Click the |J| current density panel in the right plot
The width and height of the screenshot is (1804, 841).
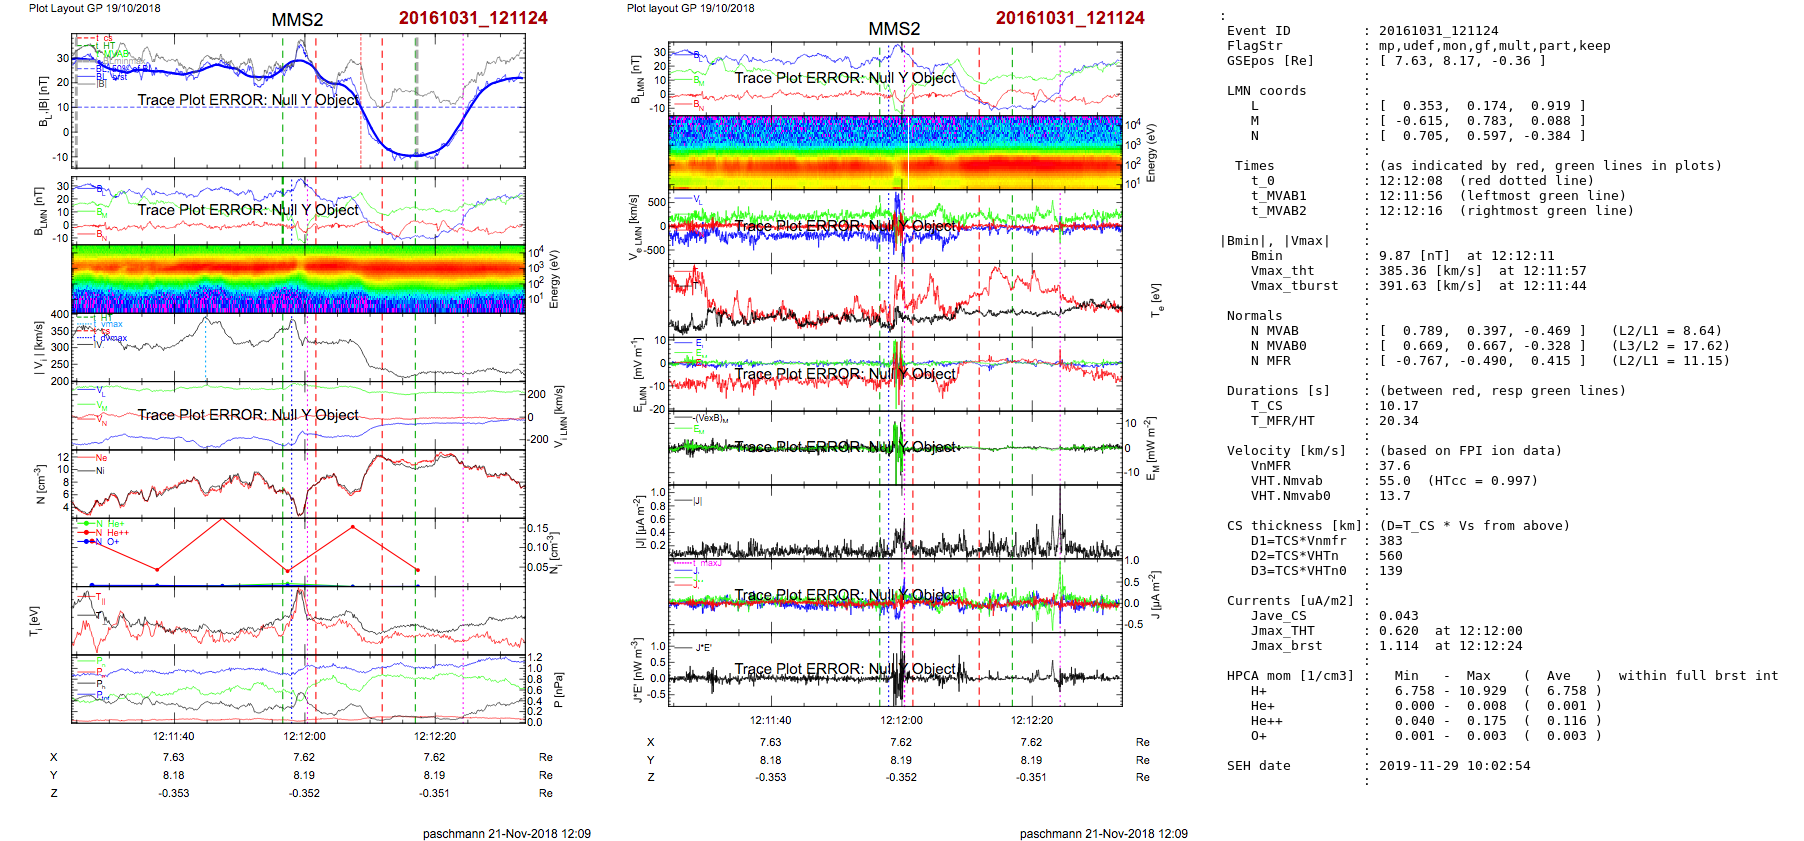tap(894, 522)
